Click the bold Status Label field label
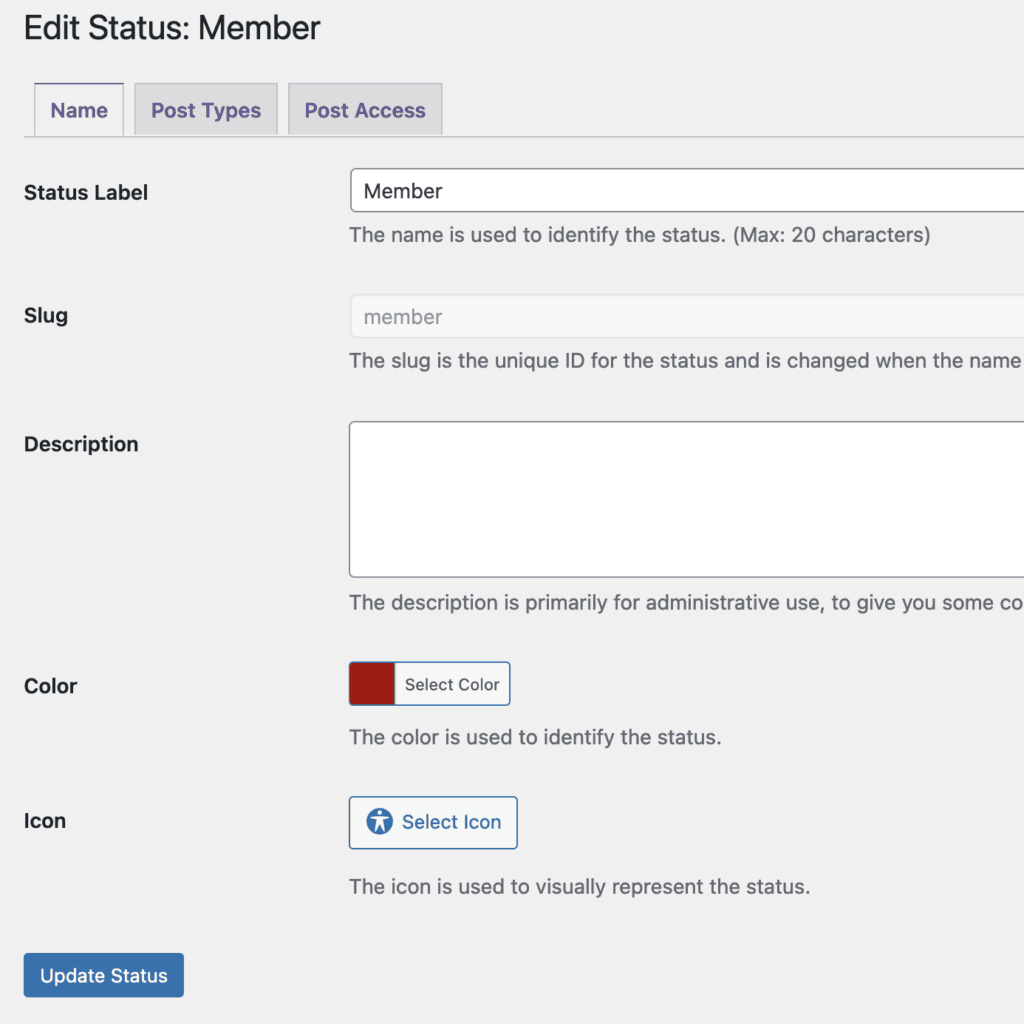The height and width of the screenshot is (1024, 1024). point(86,193)
